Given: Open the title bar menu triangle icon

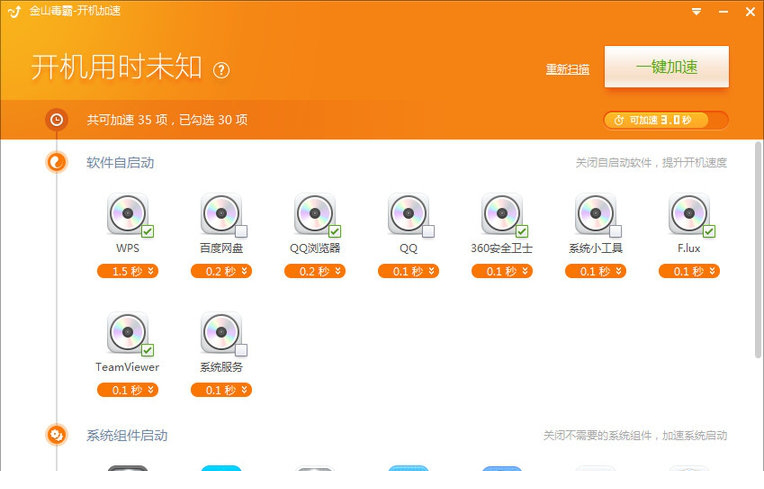Looking at the screenshot, I should 697,12.
